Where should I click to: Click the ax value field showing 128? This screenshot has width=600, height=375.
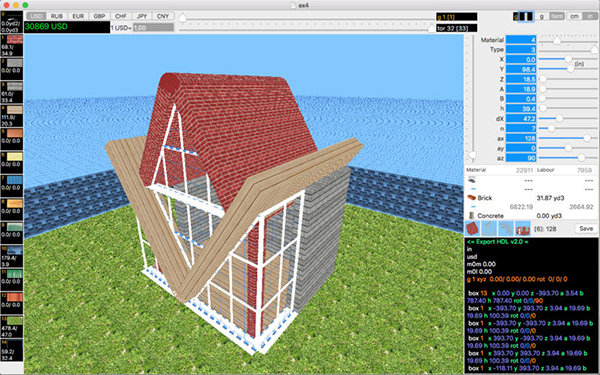[x=521, y=138]
